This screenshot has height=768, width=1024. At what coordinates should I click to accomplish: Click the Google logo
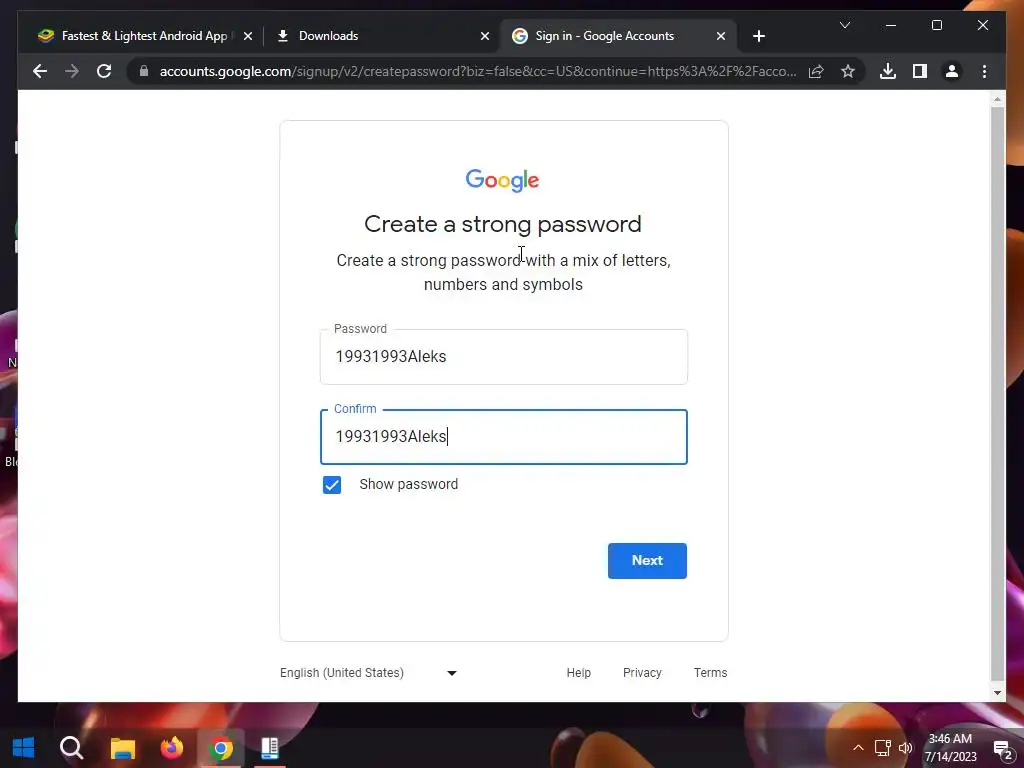pyautogui.click(x=502, y=181)
